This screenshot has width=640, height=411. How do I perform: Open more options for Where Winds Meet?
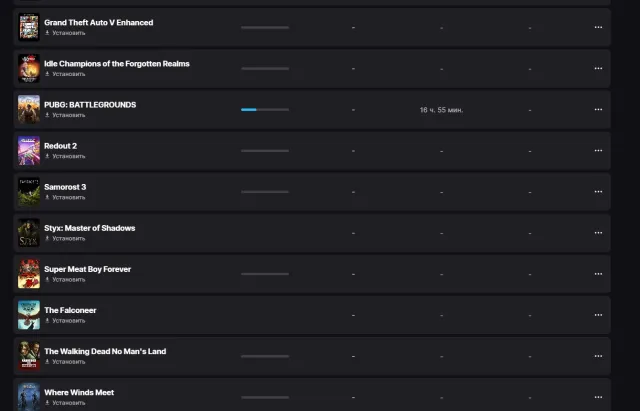click(598, 397)
